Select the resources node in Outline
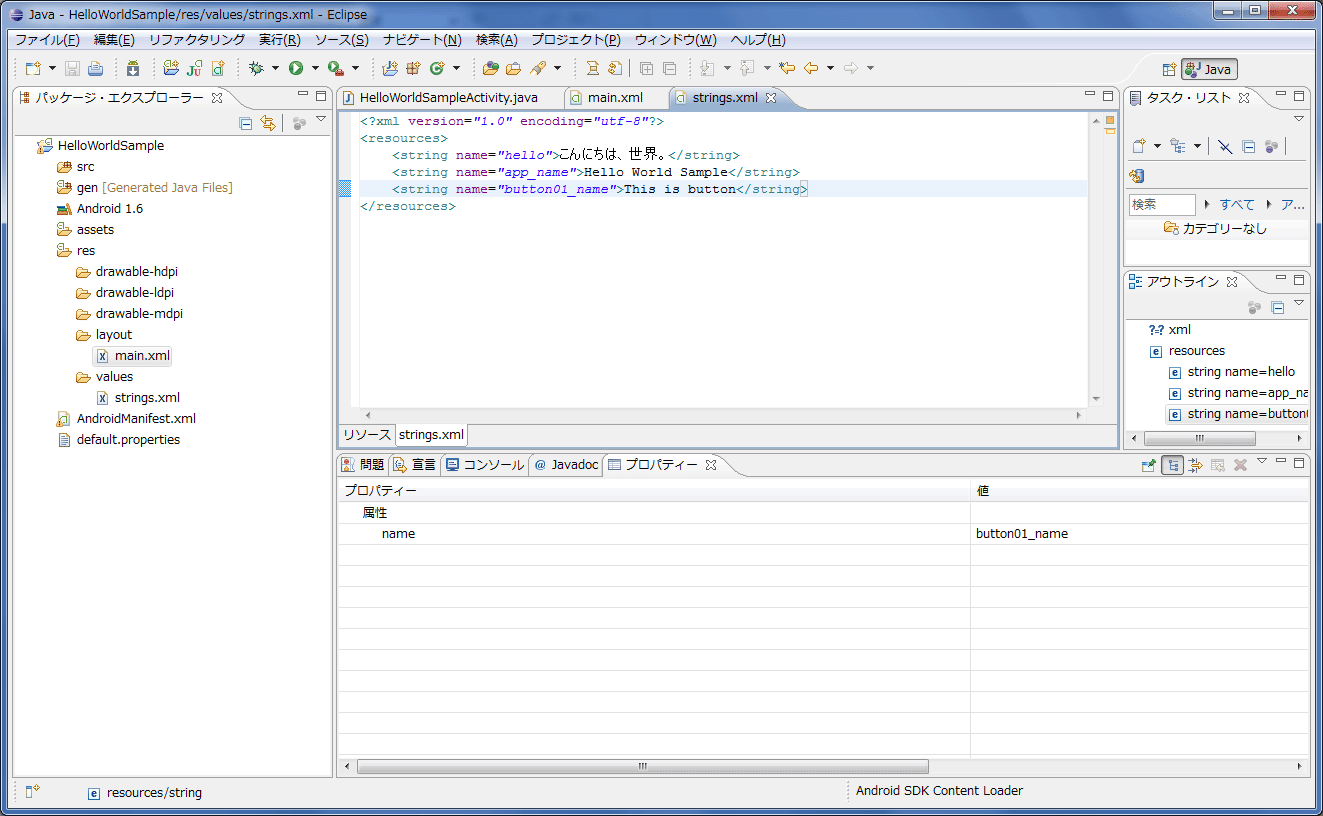Screen dimensions: 1323x816 [x=1196, y=351]
